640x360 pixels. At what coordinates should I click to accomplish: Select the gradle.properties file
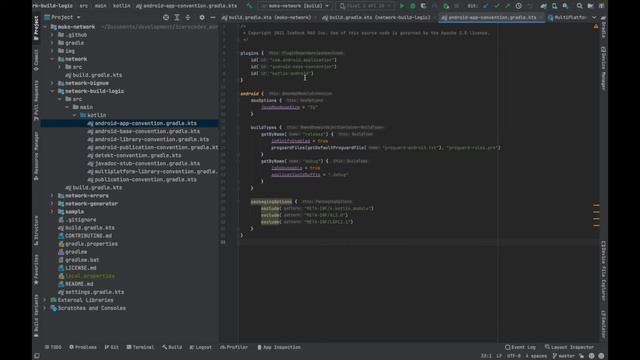[88, 244]
